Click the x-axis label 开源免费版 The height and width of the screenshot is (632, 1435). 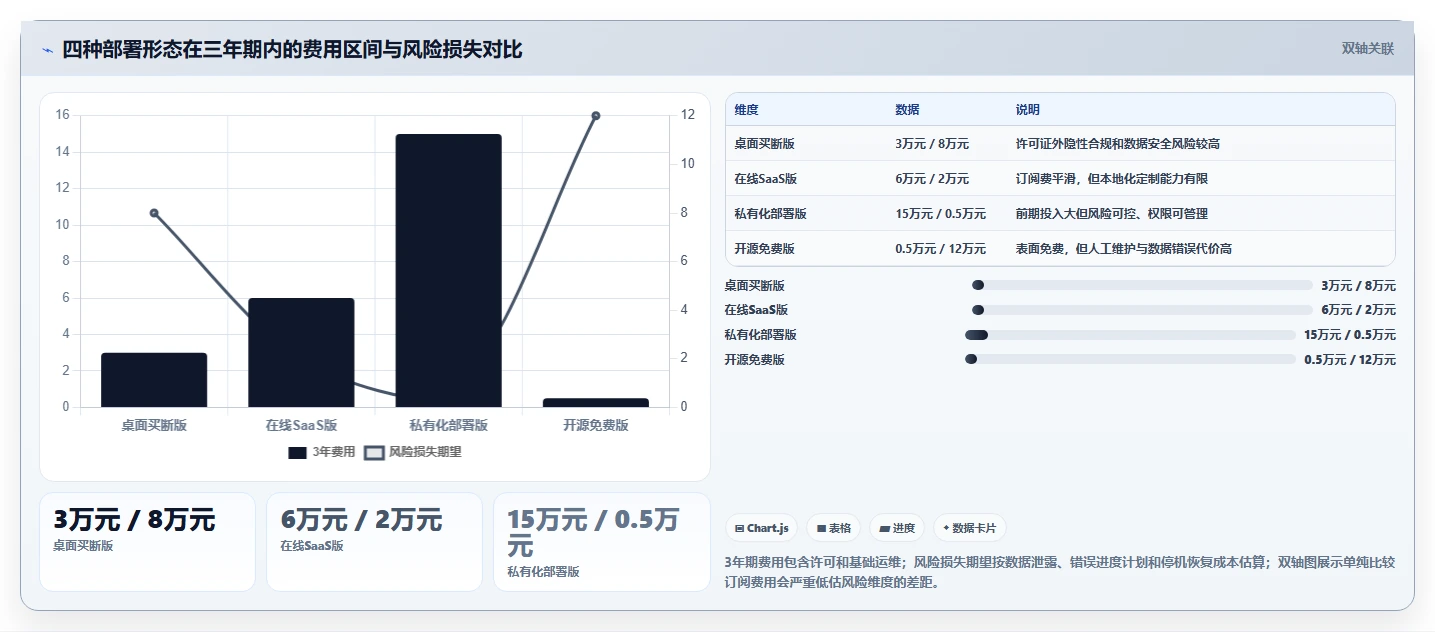click(x=596, y=425)
